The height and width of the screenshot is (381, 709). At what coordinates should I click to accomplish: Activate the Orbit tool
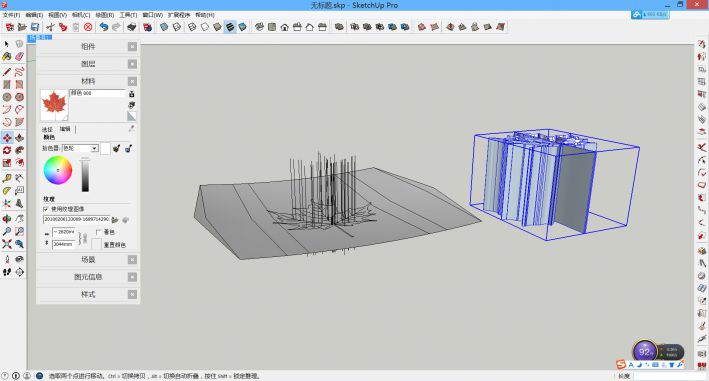pos(6,219)
